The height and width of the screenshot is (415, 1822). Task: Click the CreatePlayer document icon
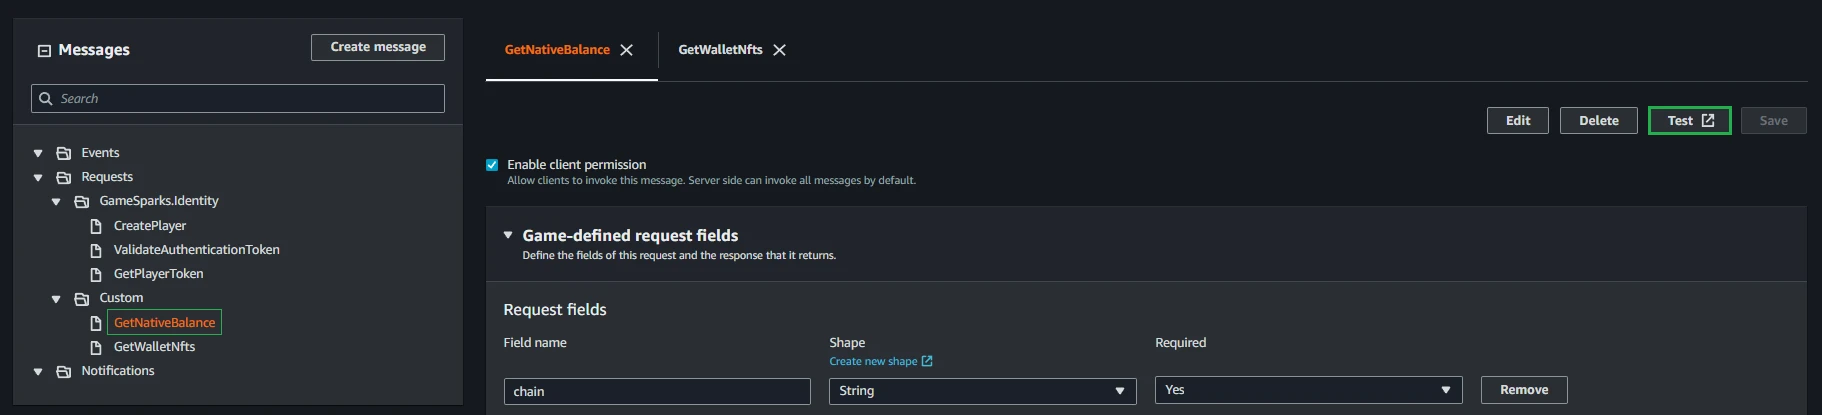[96, 226]
